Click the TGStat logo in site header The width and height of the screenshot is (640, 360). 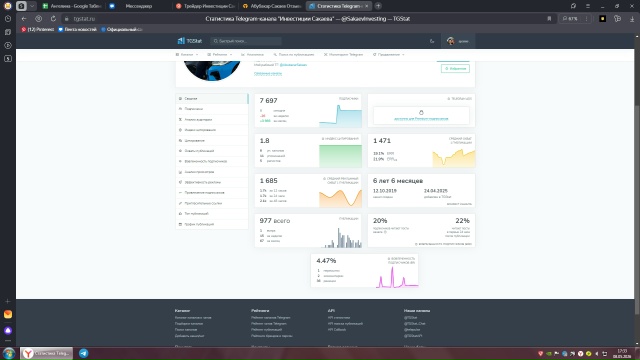click(x=190, y=41)
